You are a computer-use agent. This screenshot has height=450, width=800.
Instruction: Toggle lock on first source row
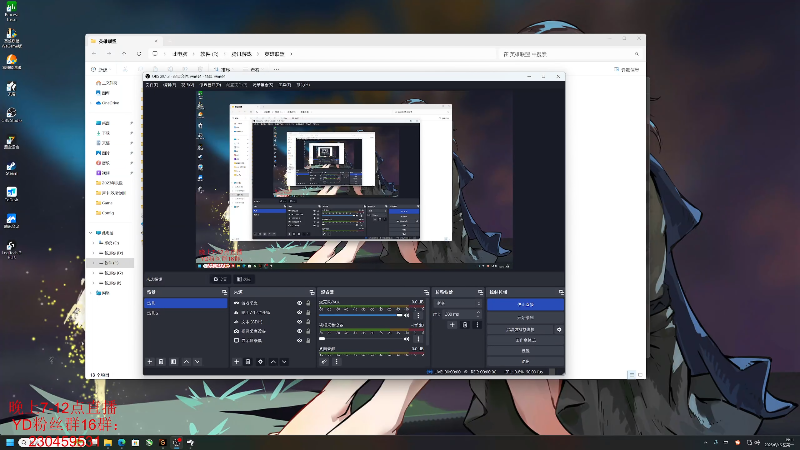(x=308, y=303)
